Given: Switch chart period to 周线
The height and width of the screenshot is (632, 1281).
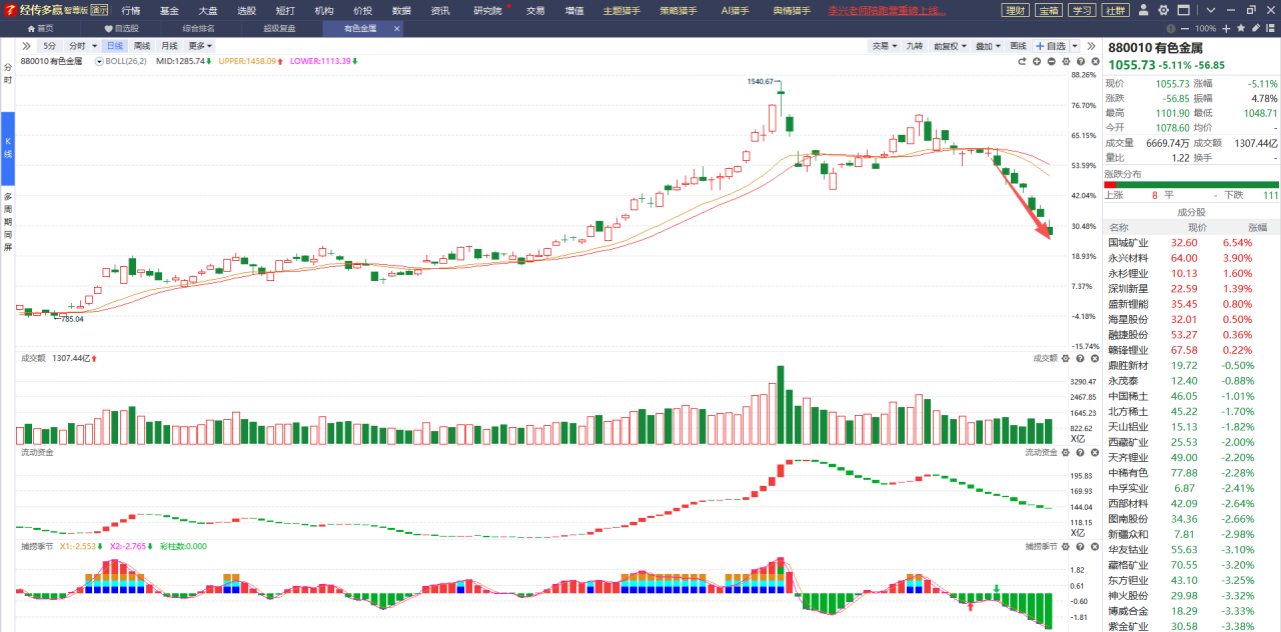Looking at the screenshot, I should (x=142, y=46).
